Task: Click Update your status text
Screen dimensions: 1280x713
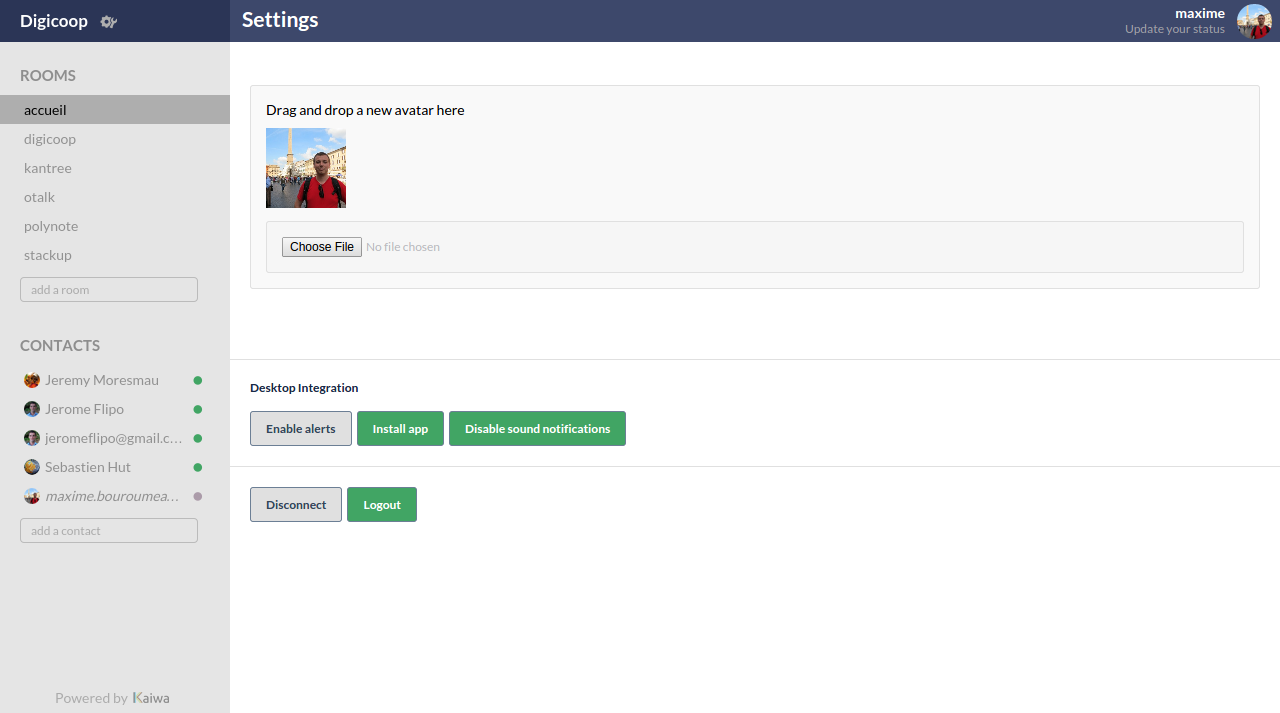Action: [1174, 29]
